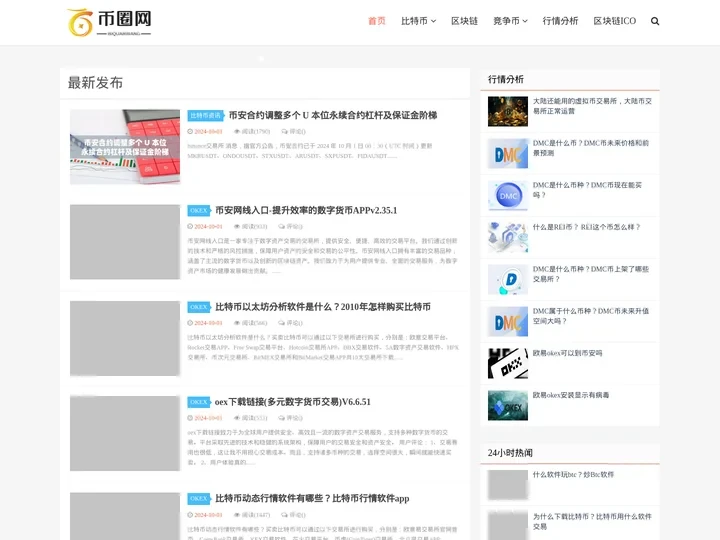The width and height of the screenshot is (720, 540).
Task: Click the OKEX teal thumbnail
Action: tap(508, 405)
